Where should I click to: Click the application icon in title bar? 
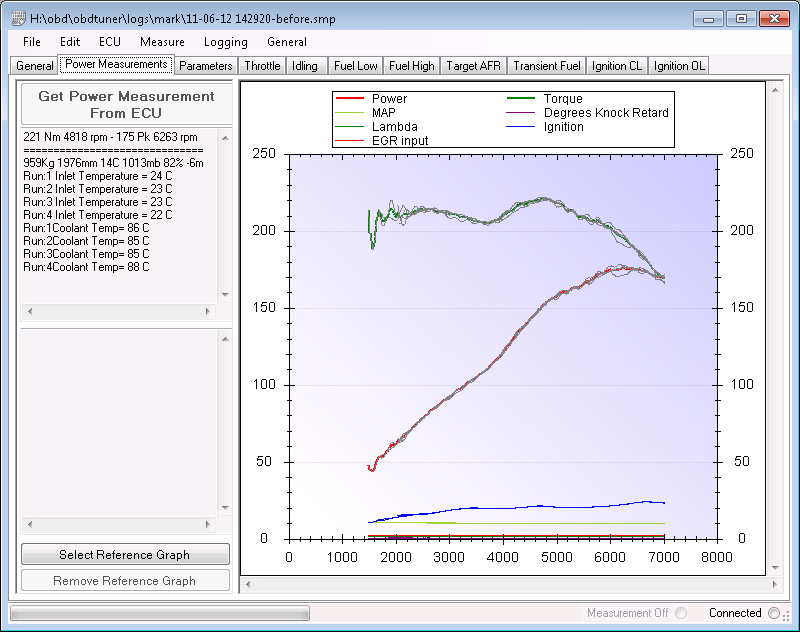[x=18, y=19]
